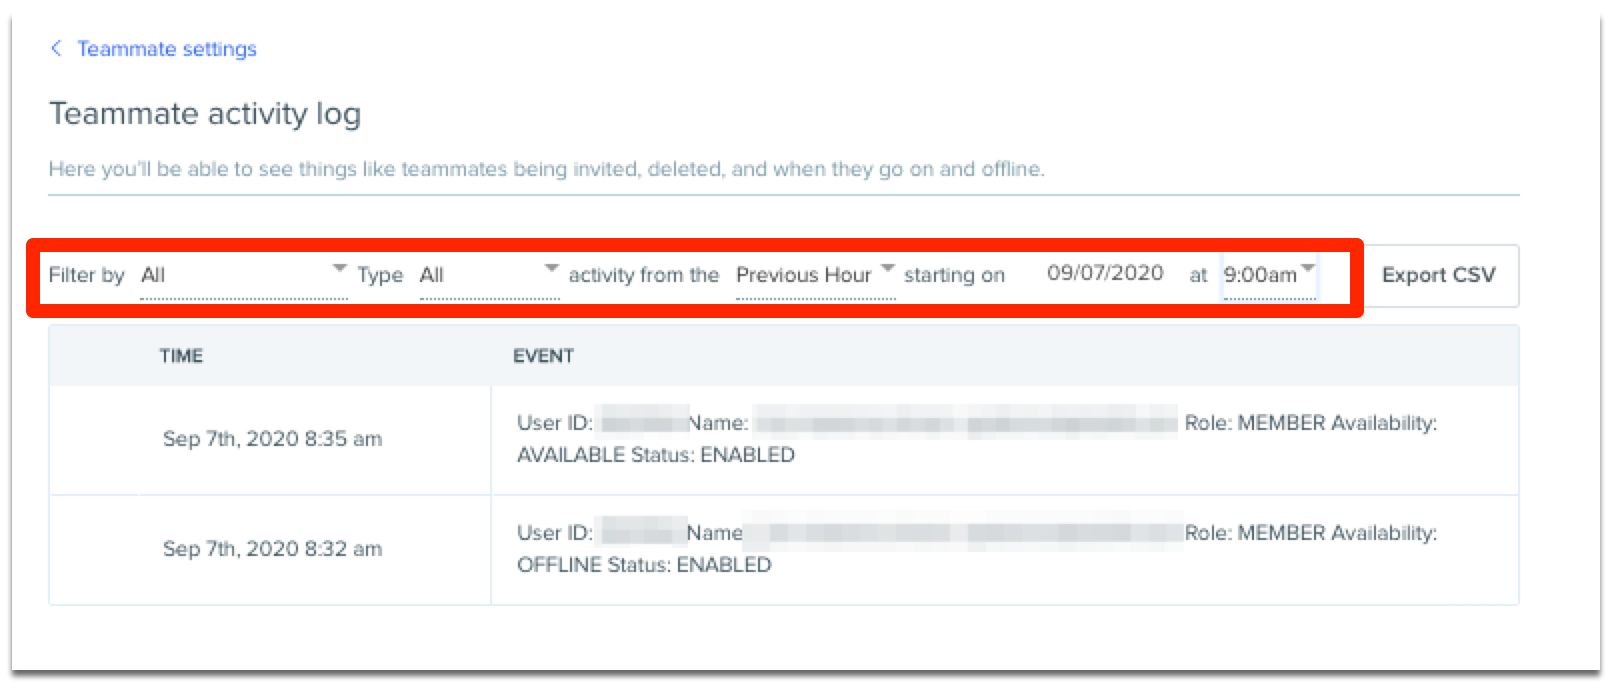Image resolution: width=1620 pixels, height=696 pixels.
Task: Open the 9:00am time dropdown
Action: [x=1269, y=275]
